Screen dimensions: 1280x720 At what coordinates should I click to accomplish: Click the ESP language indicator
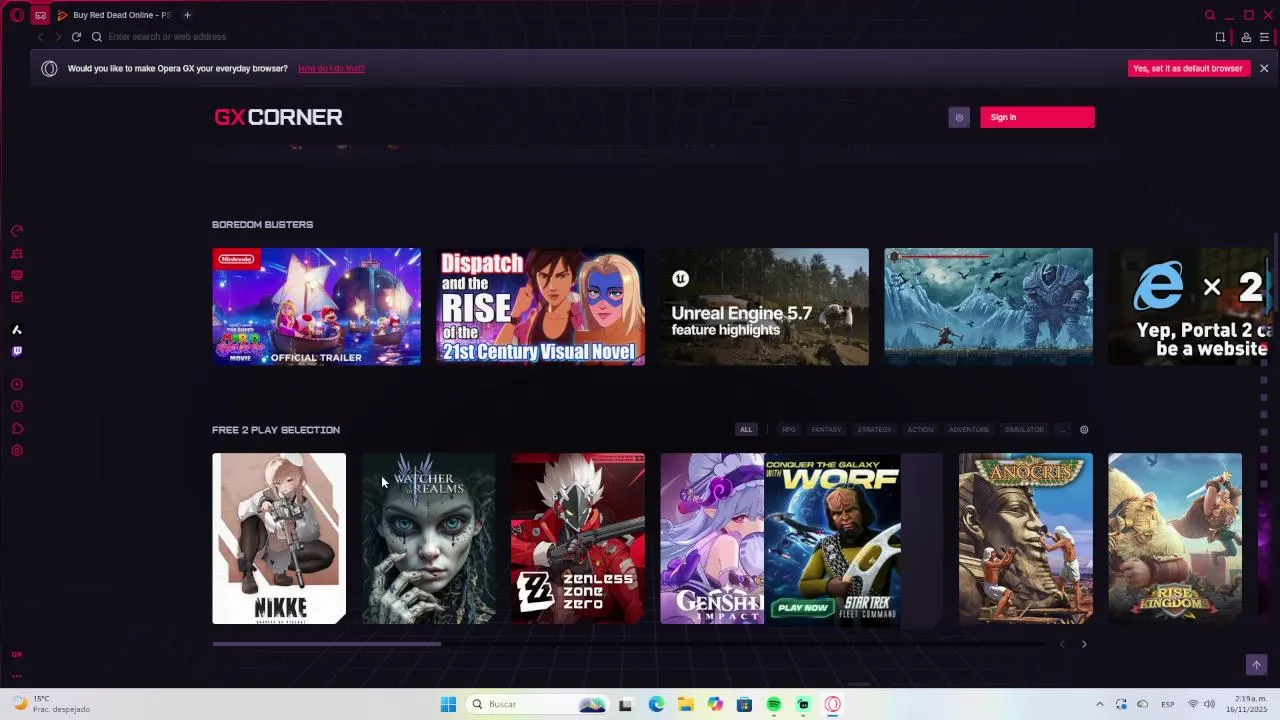click(x=1167, y=704)
